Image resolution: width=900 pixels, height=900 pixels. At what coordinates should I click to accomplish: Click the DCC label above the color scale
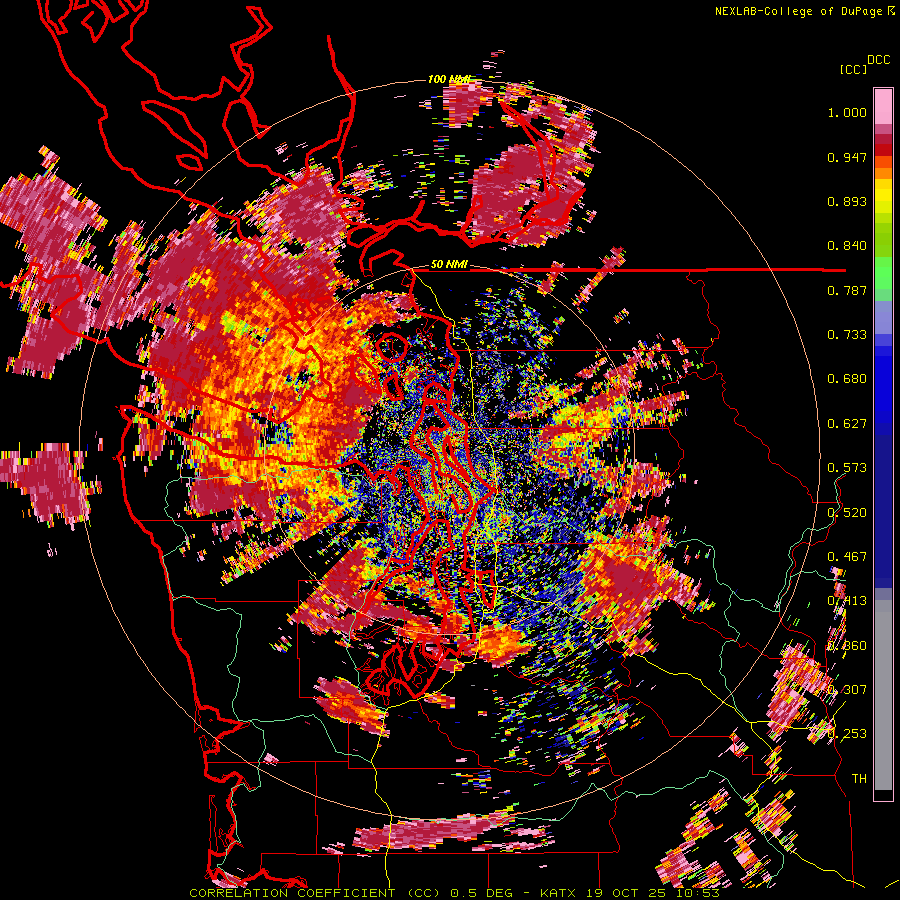point(878,60)
